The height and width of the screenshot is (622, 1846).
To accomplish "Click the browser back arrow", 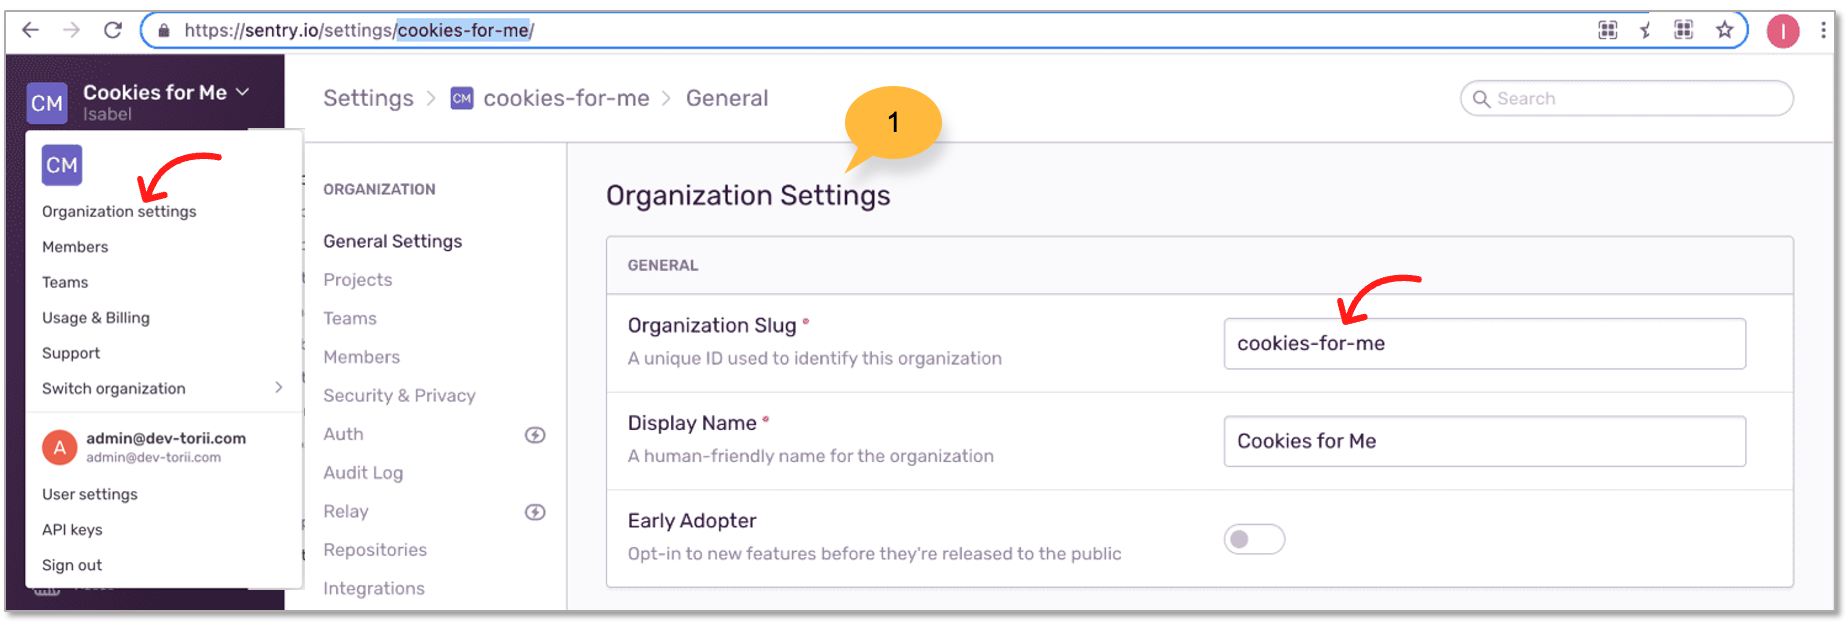I will (31, 30).
